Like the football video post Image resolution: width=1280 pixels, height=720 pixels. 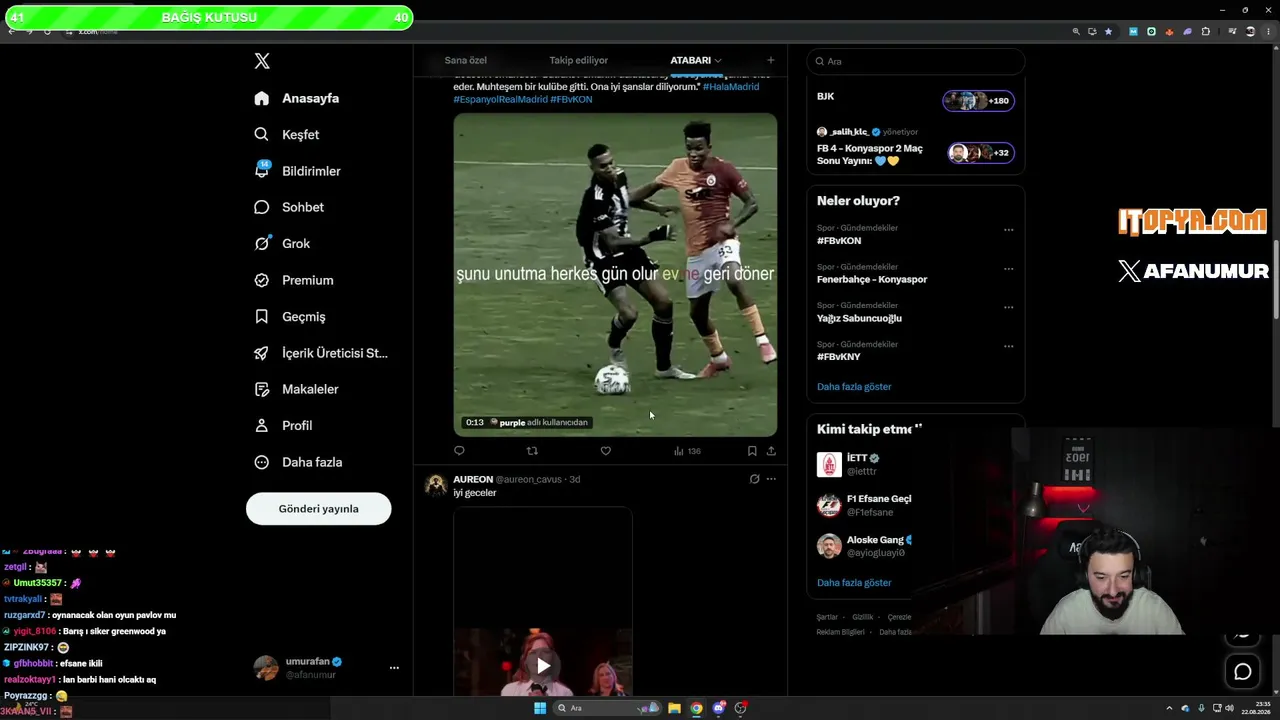605,451
